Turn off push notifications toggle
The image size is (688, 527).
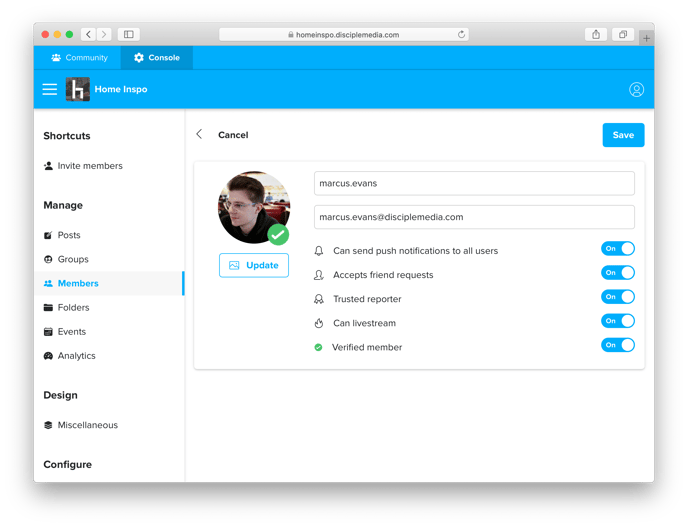coord(618,248)
